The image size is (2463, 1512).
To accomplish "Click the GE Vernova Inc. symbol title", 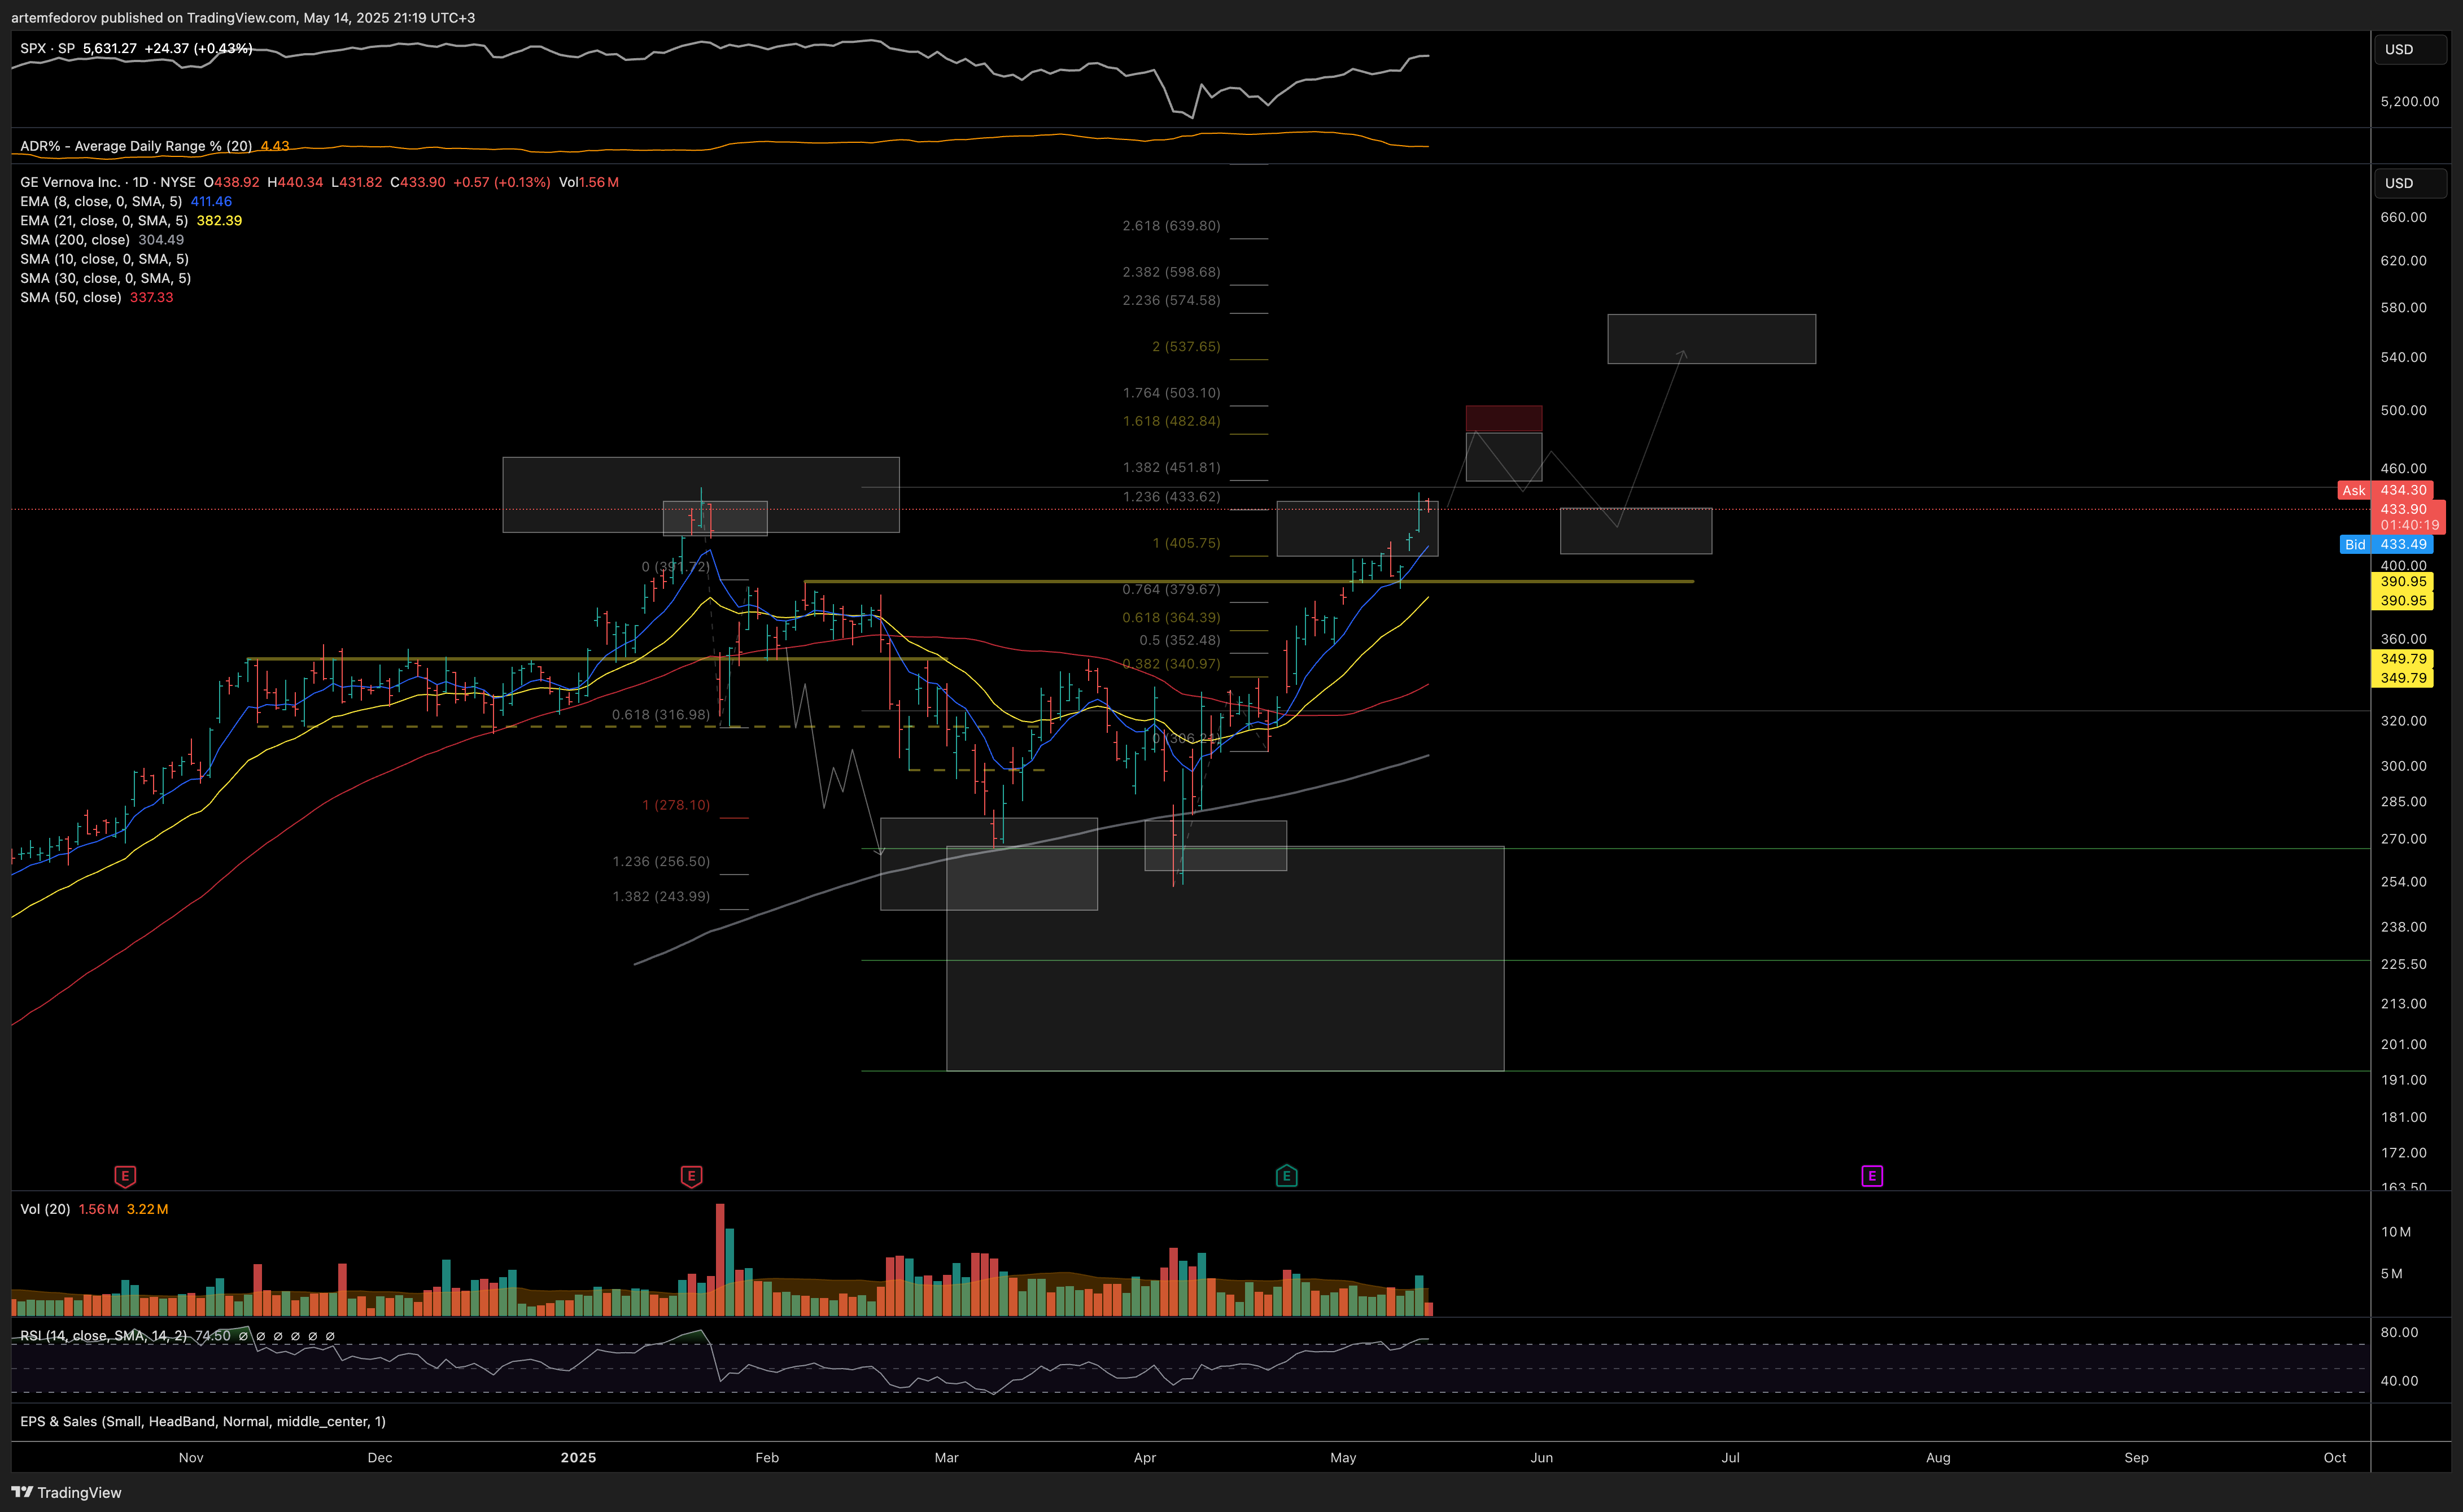I will pos(70,182).
